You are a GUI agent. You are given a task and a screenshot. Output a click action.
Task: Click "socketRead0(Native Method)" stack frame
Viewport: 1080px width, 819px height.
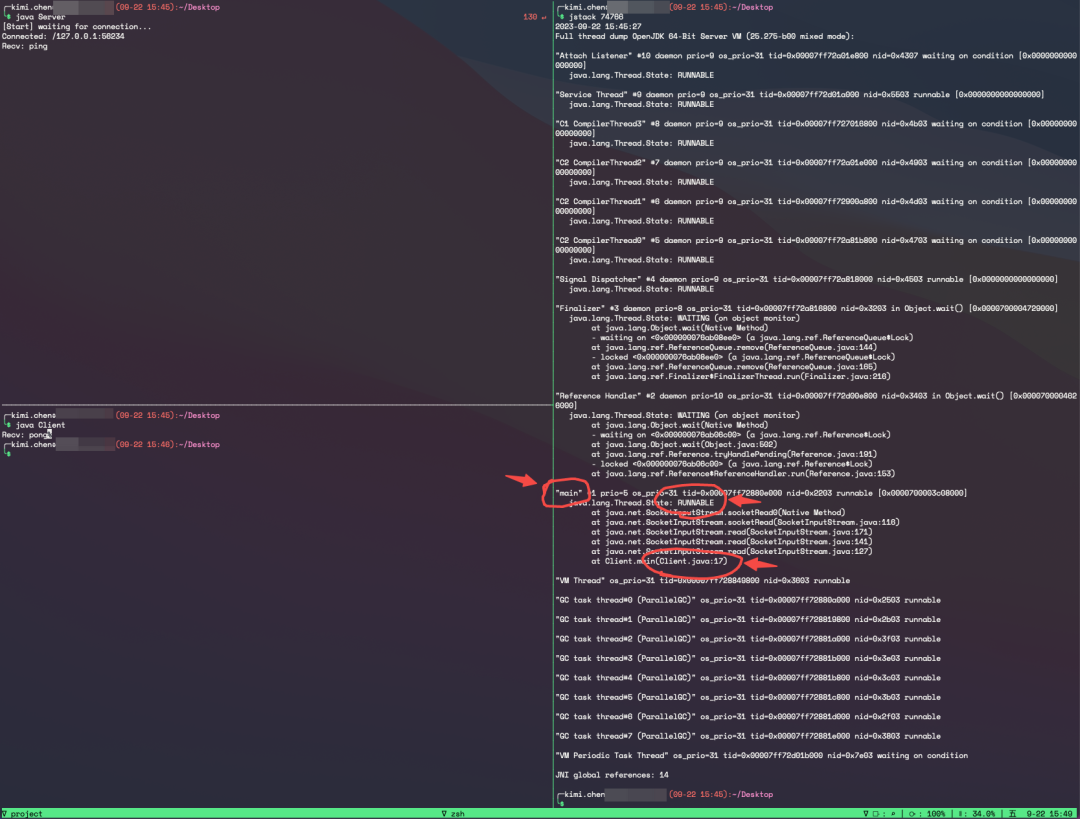[718, 512]
